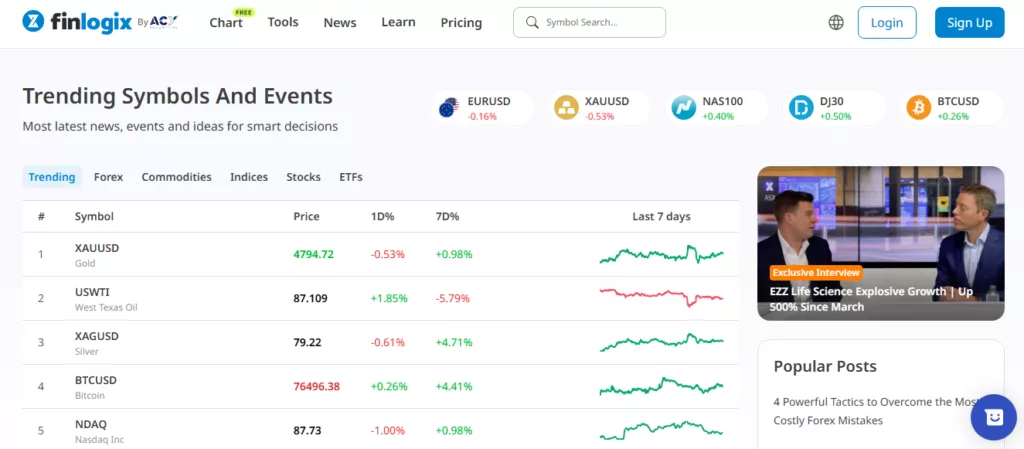Click the Sign Up button
The width and height of the screenshot is (1024, 449).
click(x=969, y=23)
